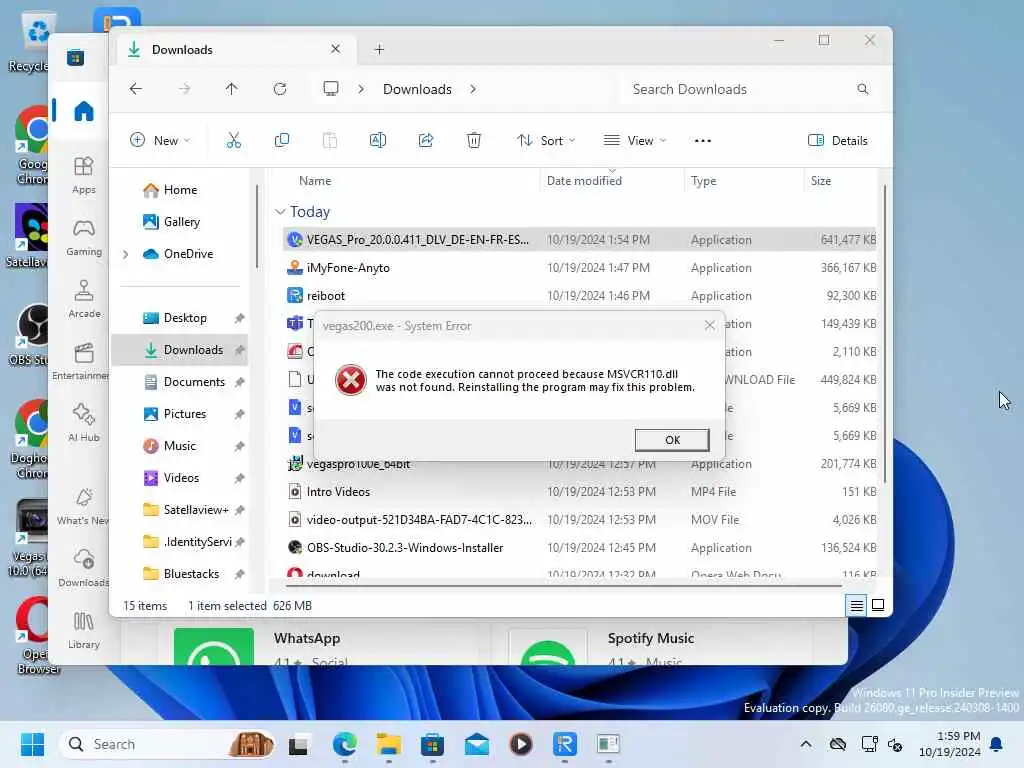Click the Rename icon in Explorer toolbar

tap(377, 140)
